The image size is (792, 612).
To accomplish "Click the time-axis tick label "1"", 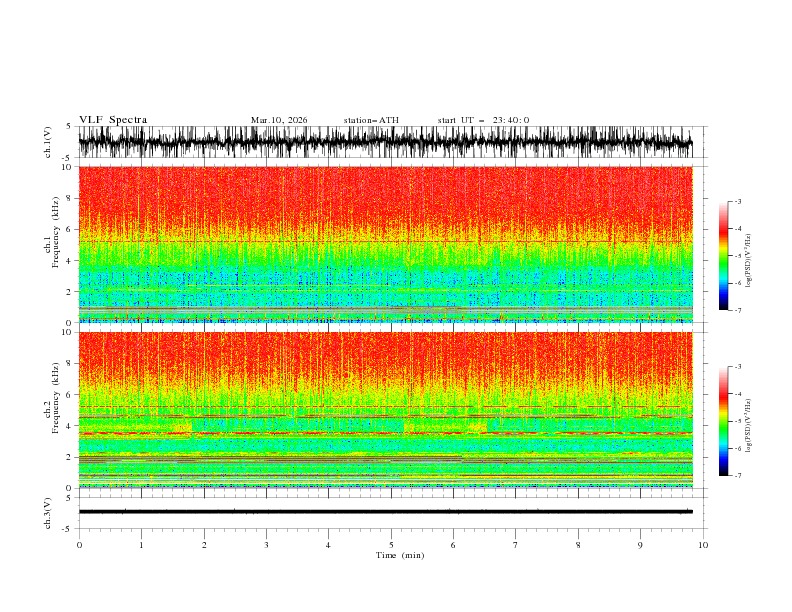I will coord(141,545).
